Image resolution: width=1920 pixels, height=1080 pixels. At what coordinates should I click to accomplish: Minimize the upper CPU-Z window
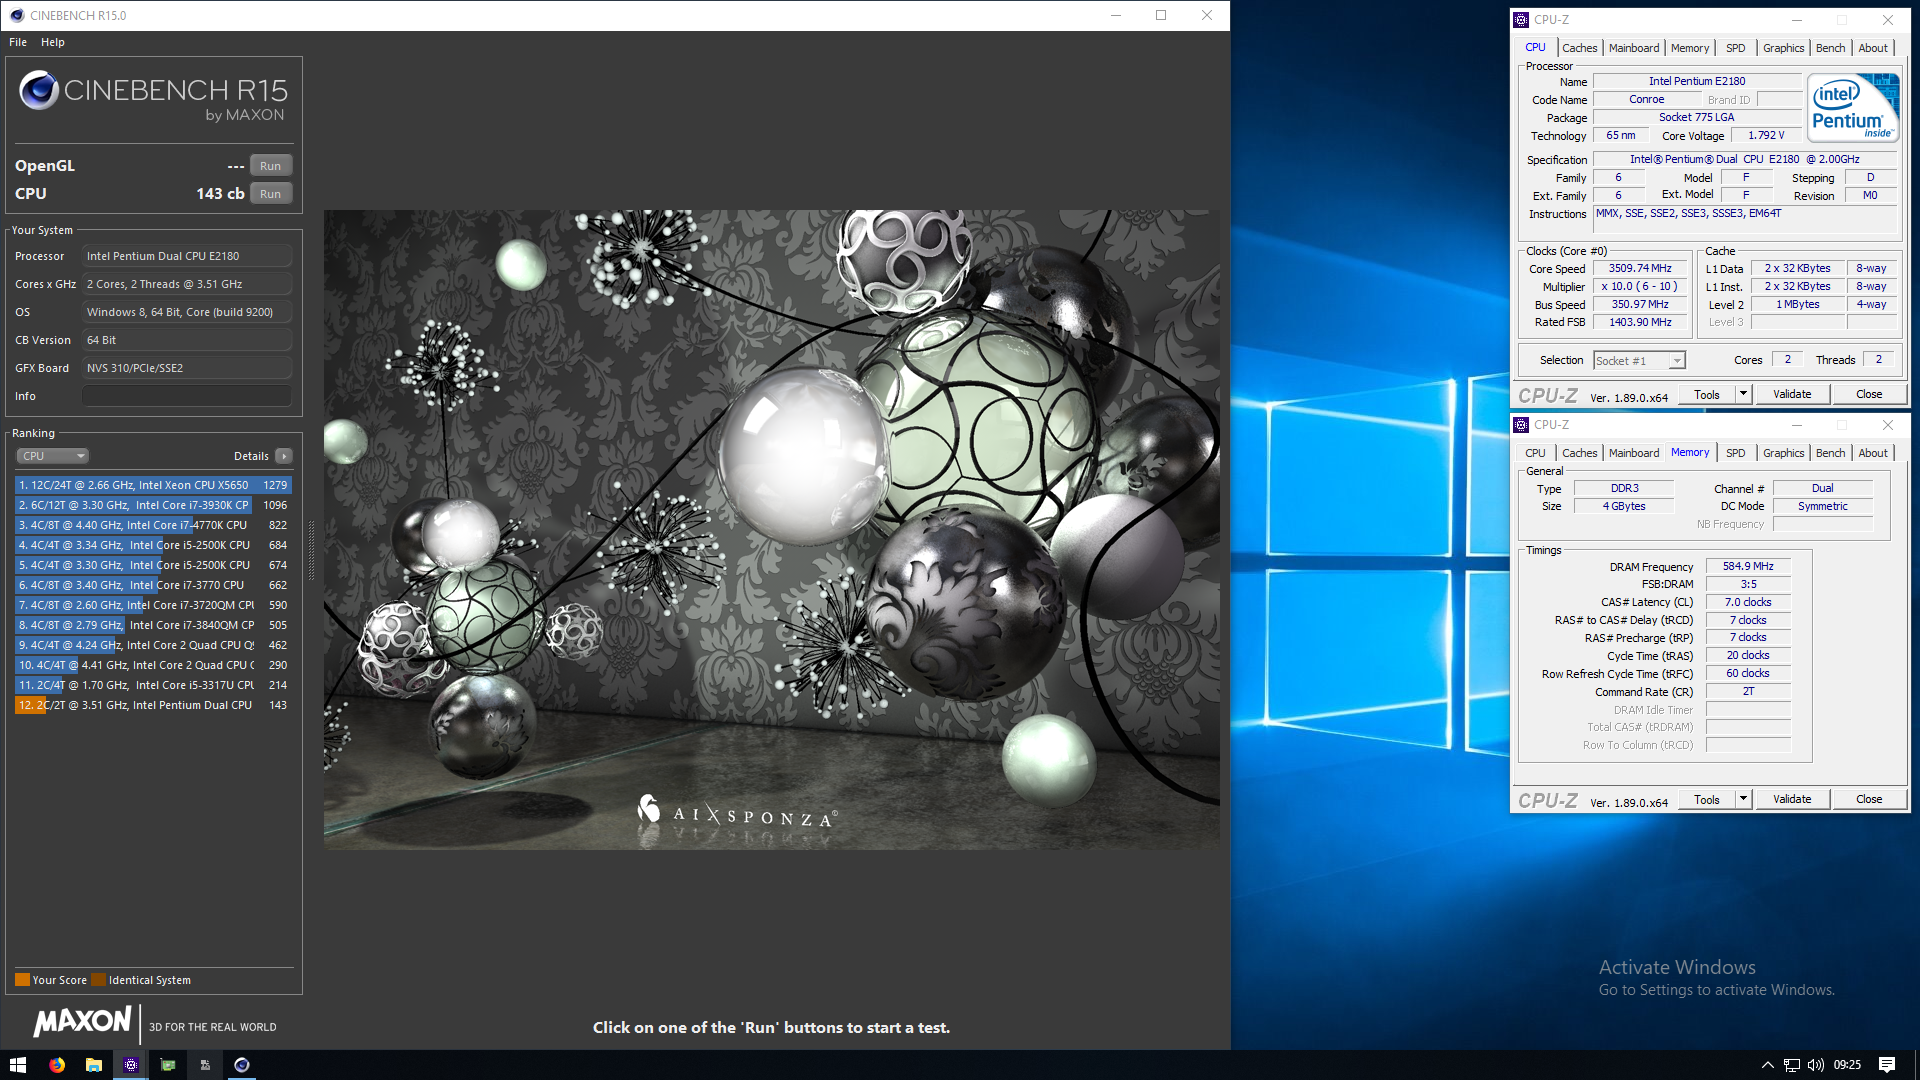pyautogui.click(x=1796, y=20)
